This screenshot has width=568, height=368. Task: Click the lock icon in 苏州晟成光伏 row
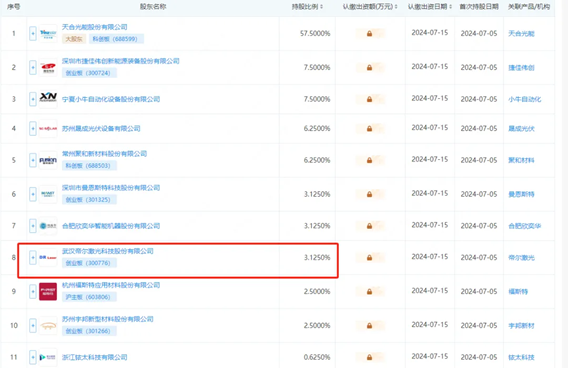tap(369, 129)
